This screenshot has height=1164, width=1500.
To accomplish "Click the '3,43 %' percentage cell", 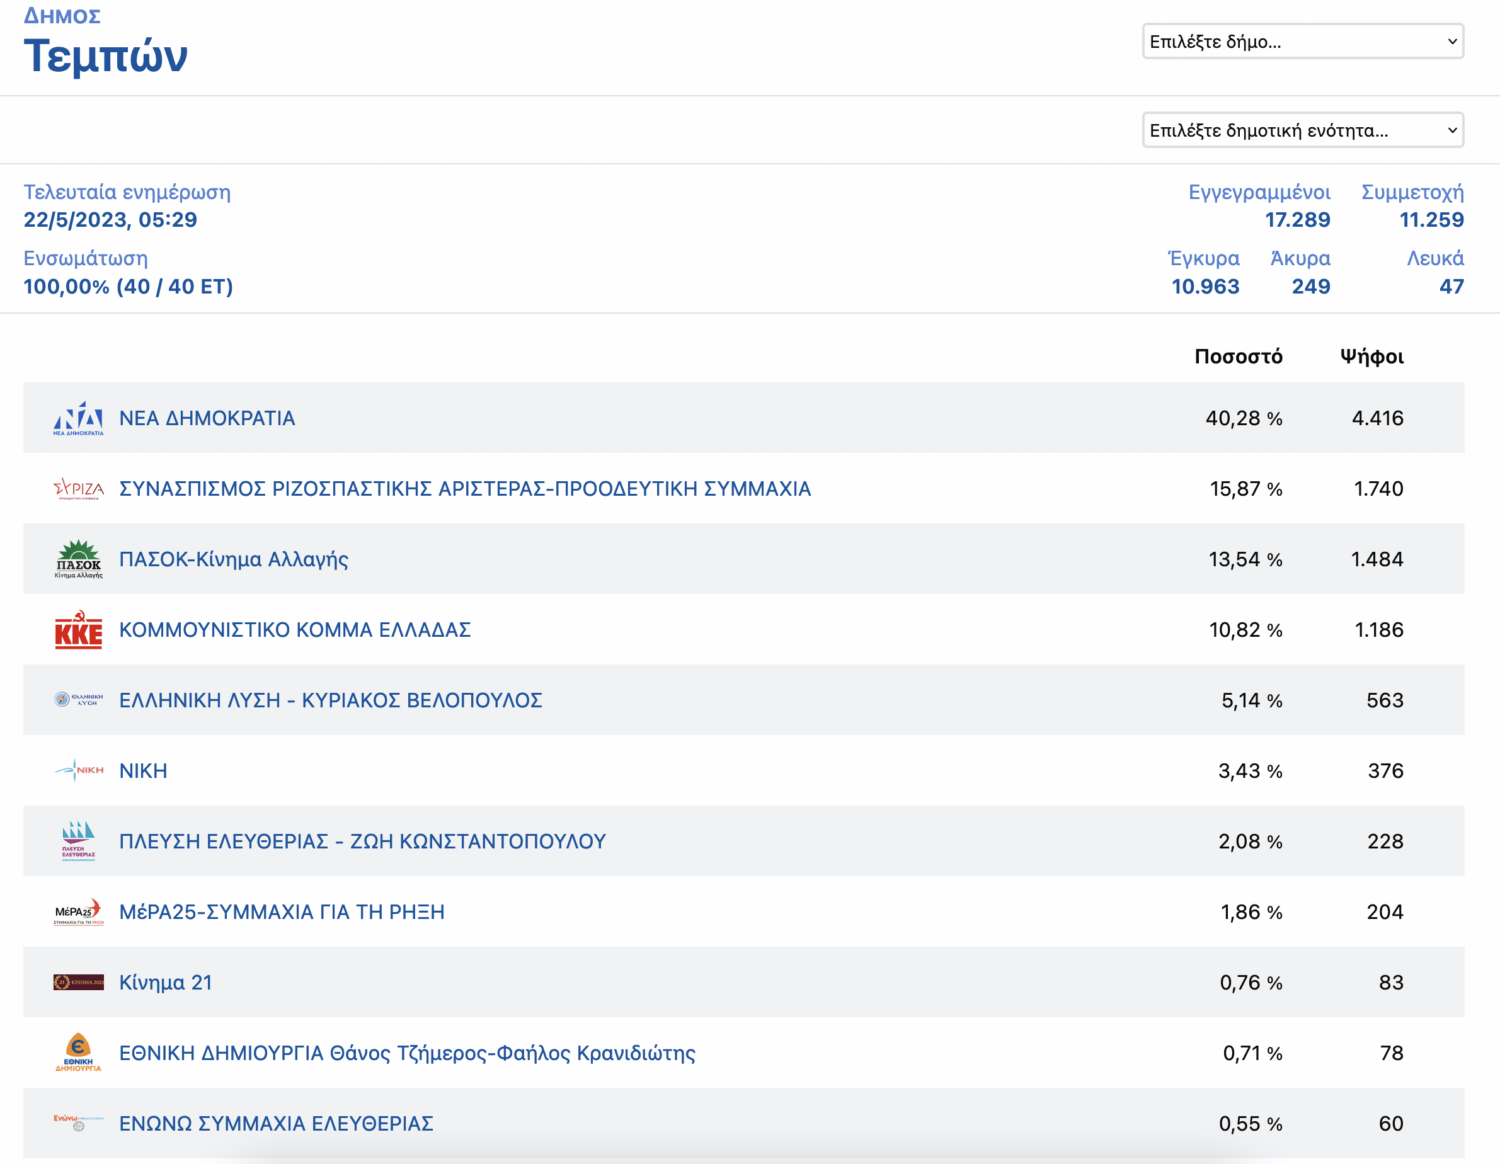I will (x=1250, y=771).
